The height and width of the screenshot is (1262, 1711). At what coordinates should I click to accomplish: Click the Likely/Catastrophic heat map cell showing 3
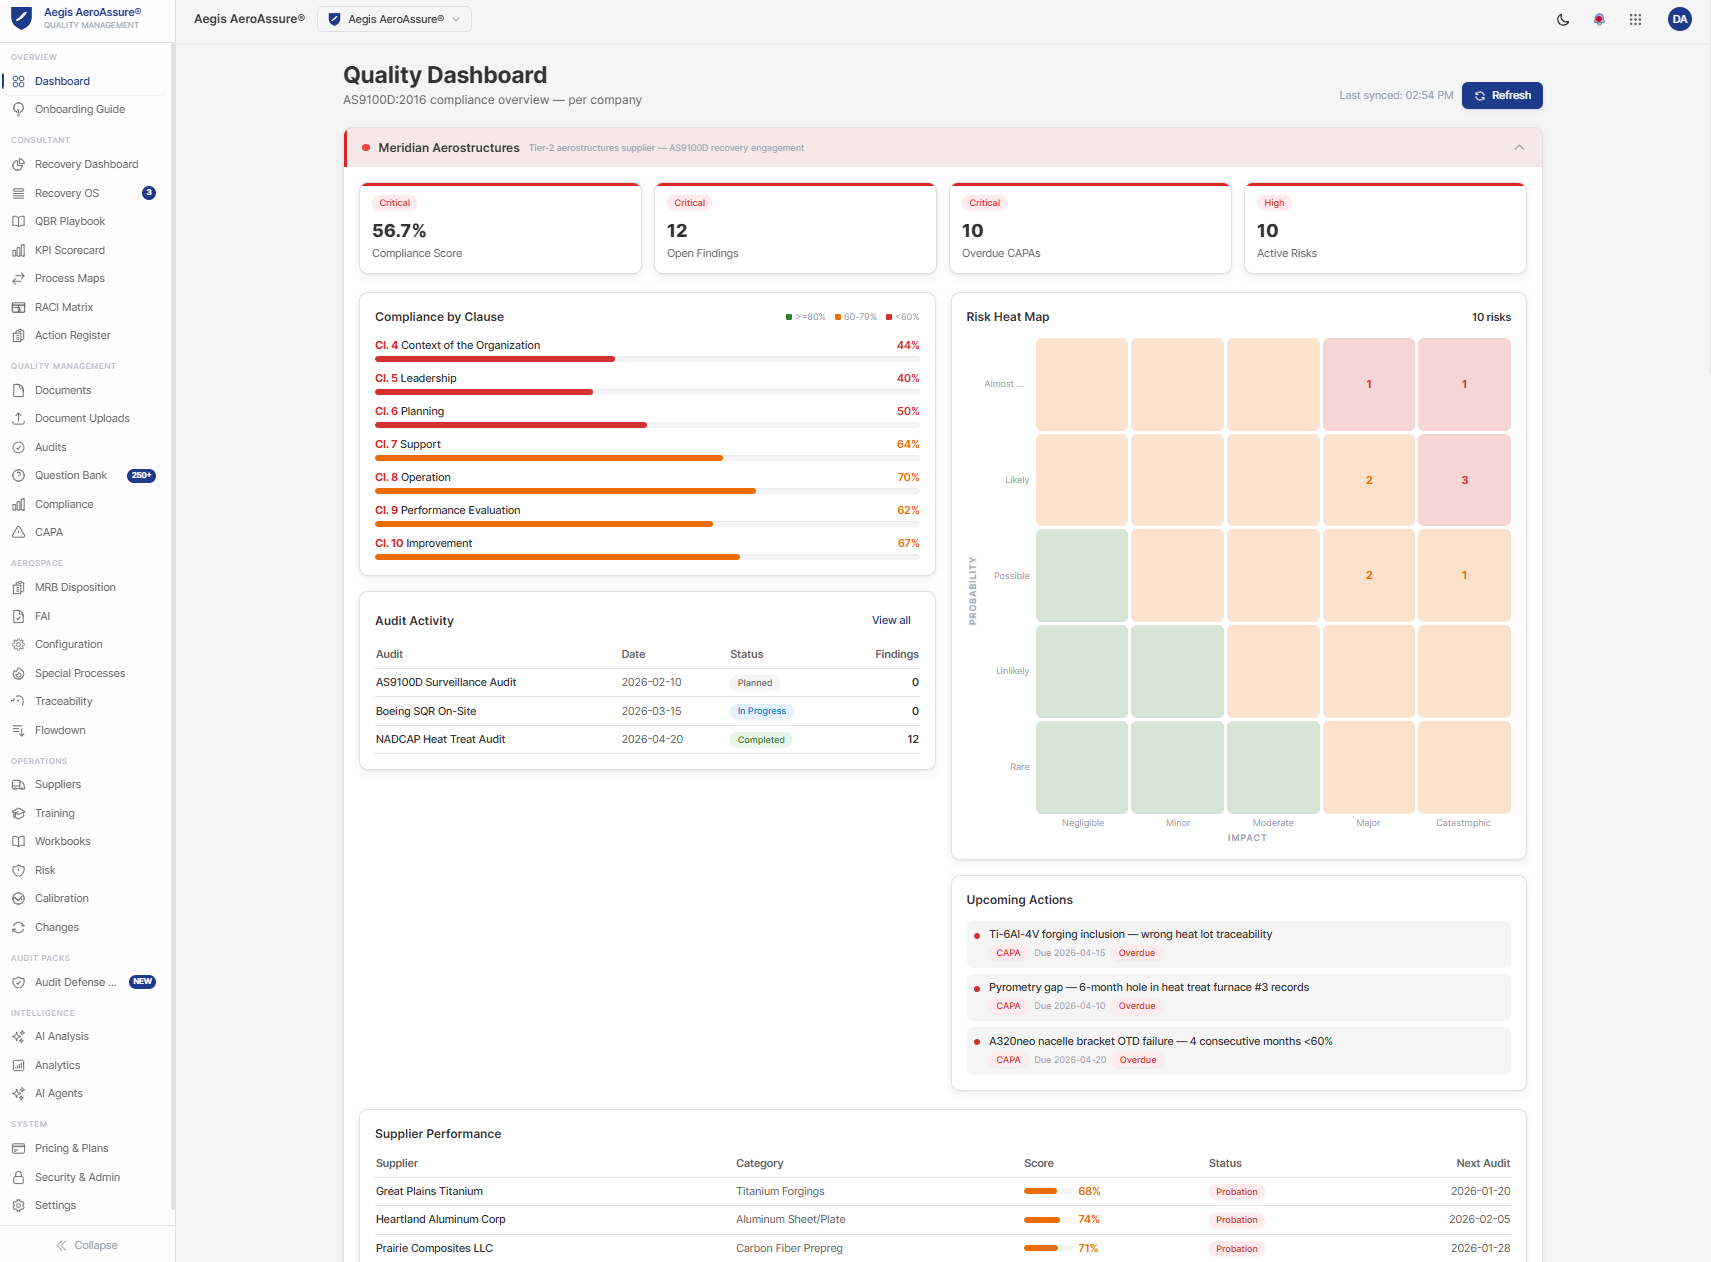1464,480
